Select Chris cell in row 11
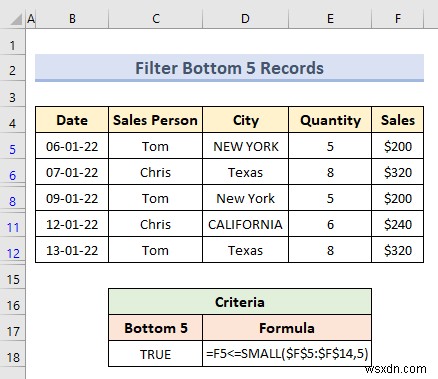The height and width of the screenshot is (379, 438). [x=155, y=224]
